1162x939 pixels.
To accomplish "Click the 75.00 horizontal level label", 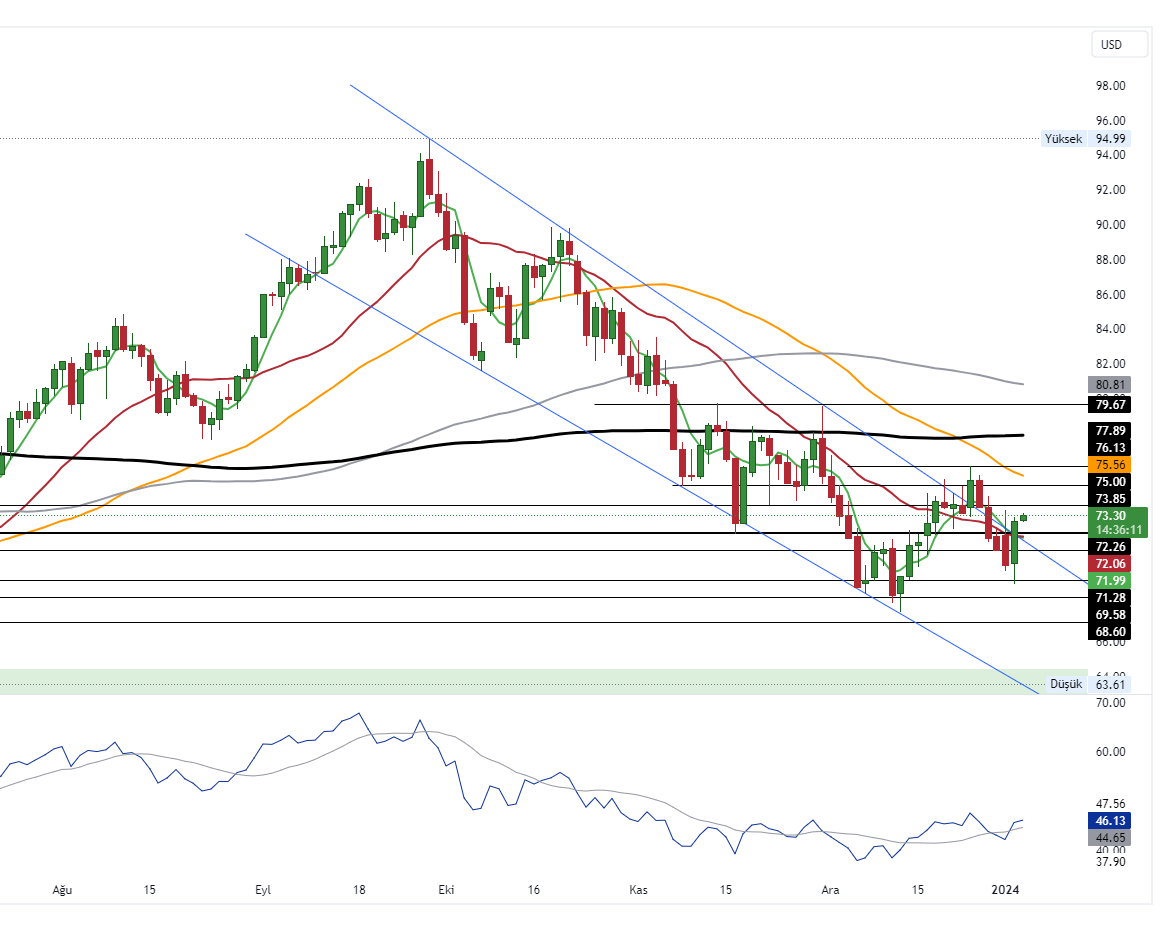I will pos(1111,482).
